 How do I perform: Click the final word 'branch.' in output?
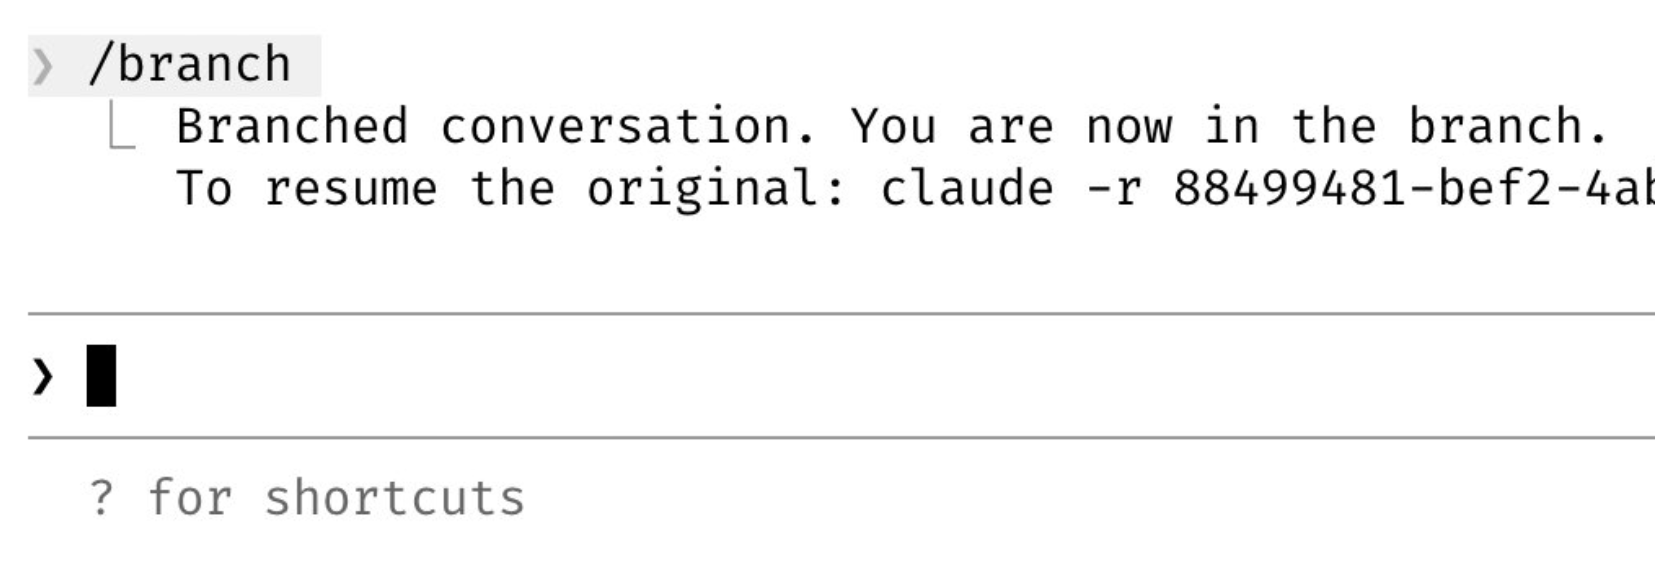pyautogui.click(x=1508, y=127)
